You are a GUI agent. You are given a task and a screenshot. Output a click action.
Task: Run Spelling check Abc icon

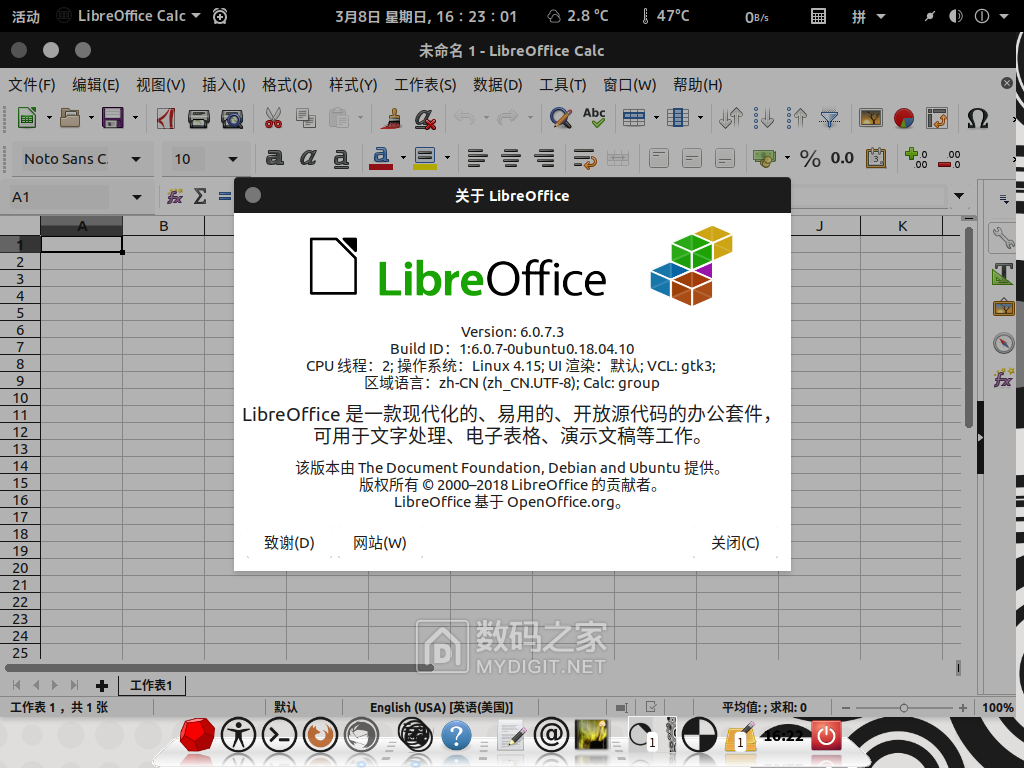pos(594,118)
